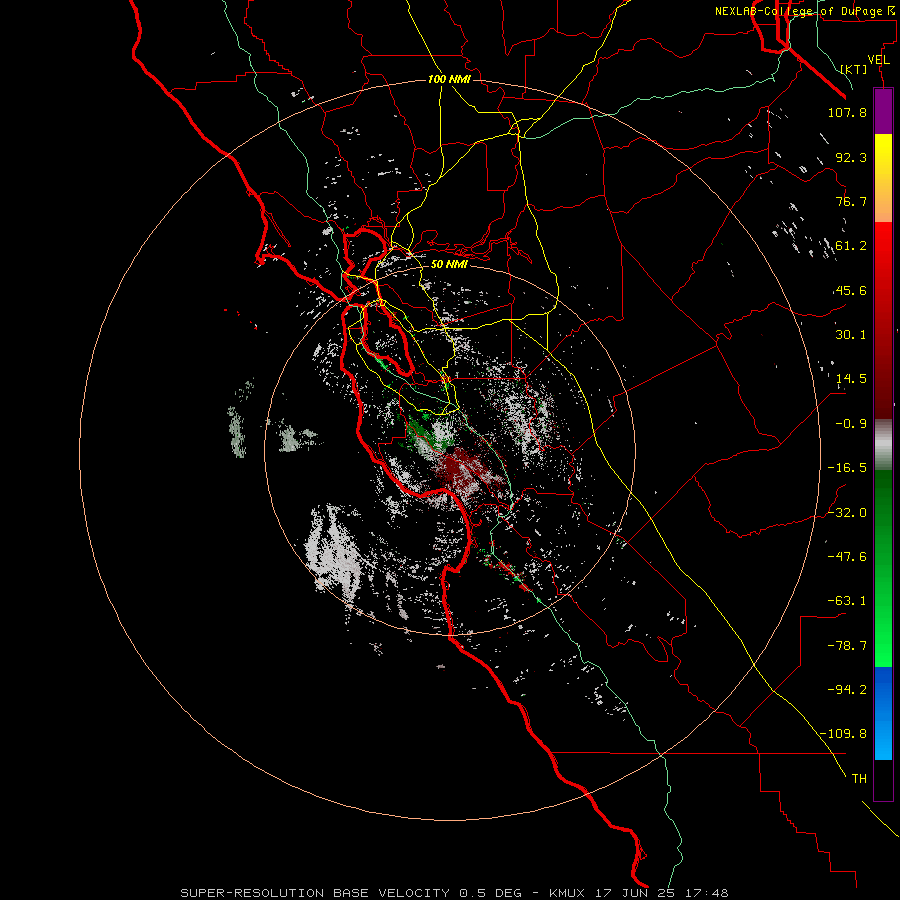Screen dimensions: 900x900
Task: Click the 0.5 DEG elevation text in caption
Action: click(491, 893)
